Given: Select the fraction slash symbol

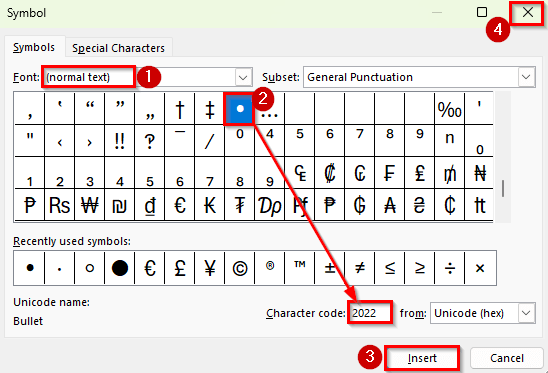Looking at the screenshot, I should (x=210, y=141).
